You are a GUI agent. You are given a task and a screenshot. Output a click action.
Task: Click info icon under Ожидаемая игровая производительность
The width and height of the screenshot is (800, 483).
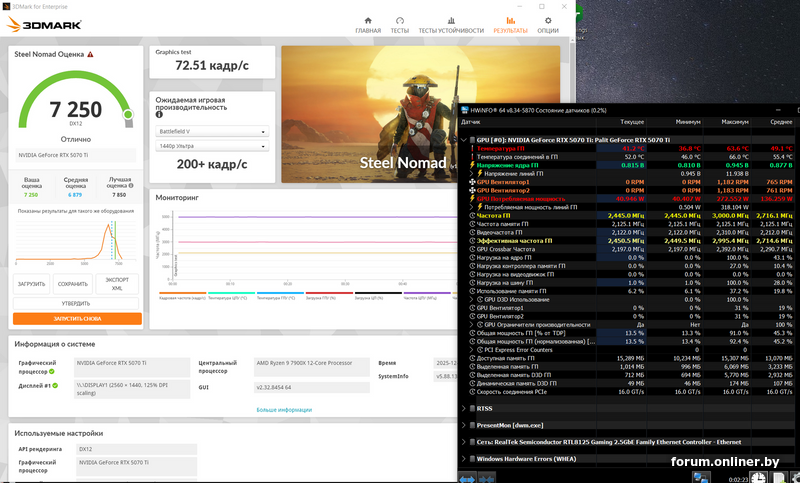[160, 115]
